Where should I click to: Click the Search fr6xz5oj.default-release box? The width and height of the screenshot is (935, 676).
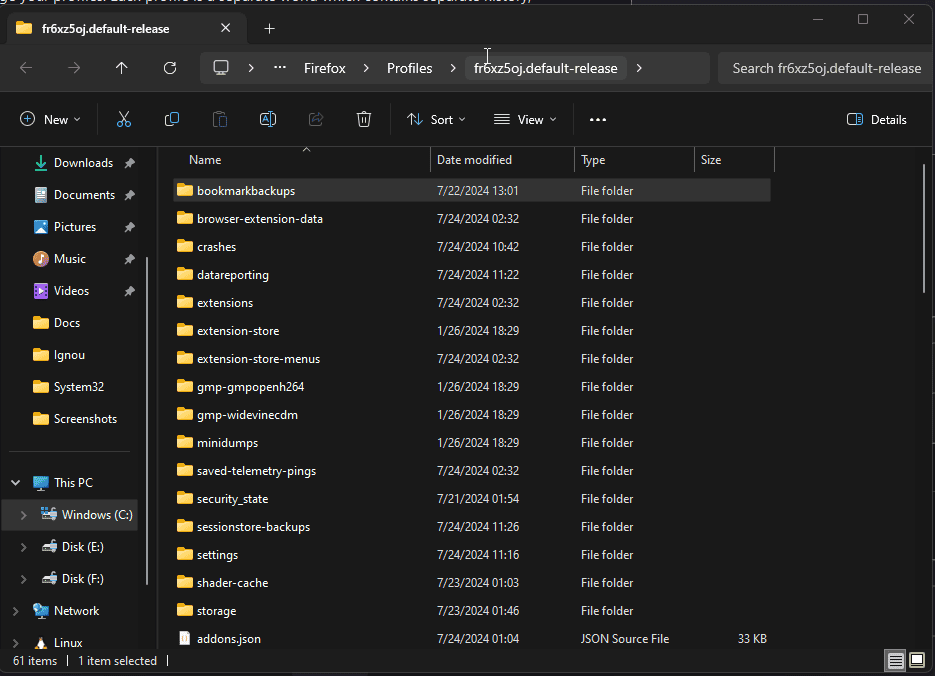click(x=826, y=68)
